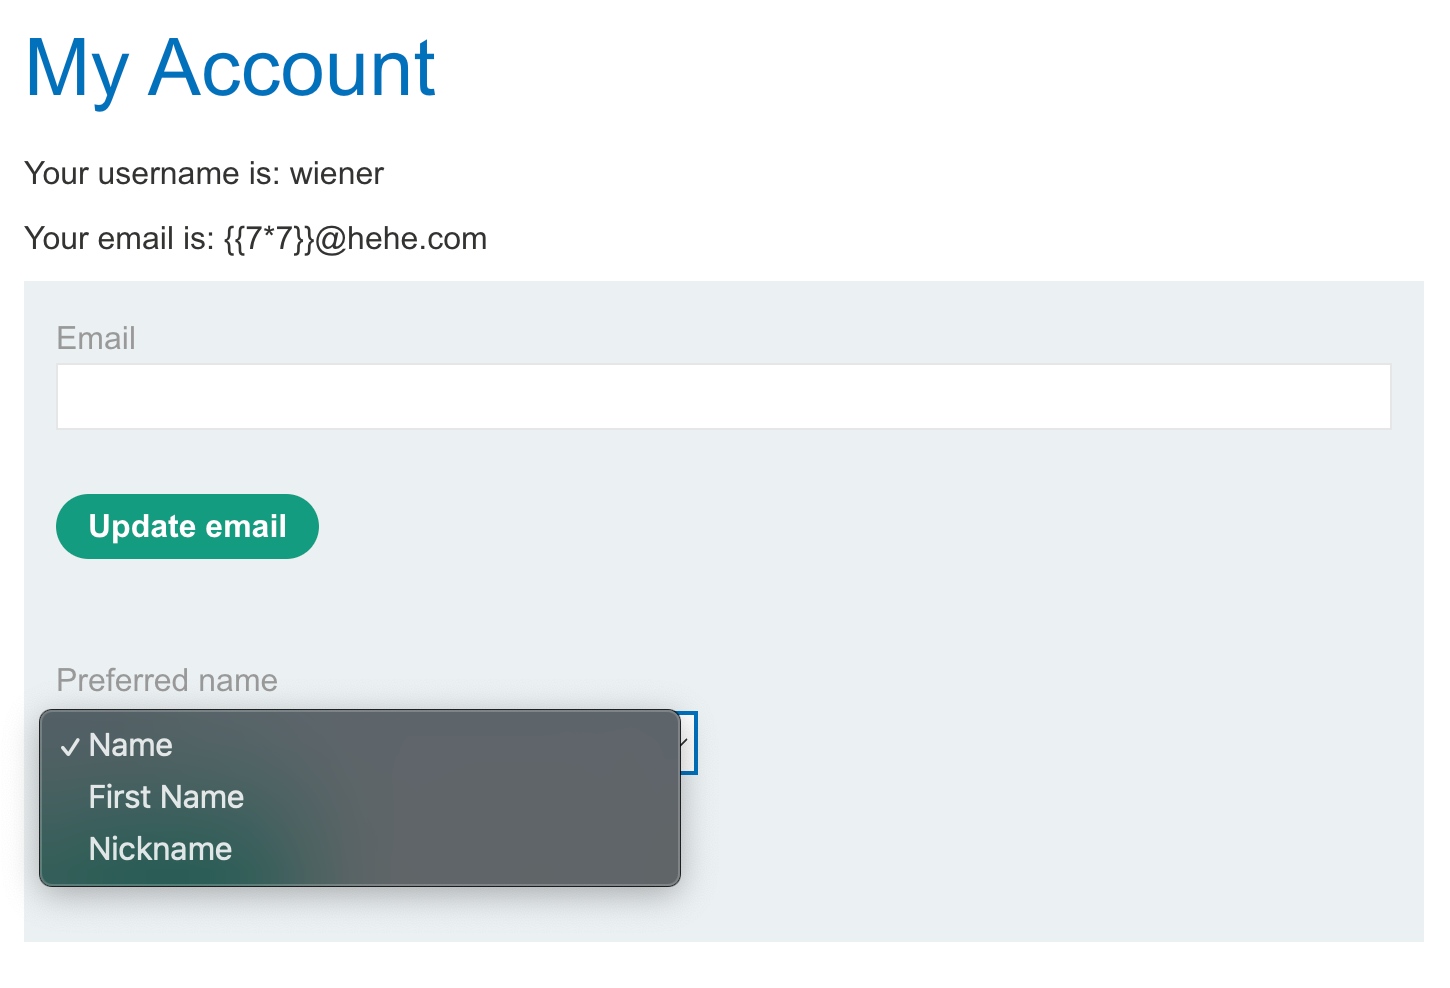Viewport: 1450px width, 988px height.
Task: Click the Preferred name dropdown chevron arrow
Action: tap(686, 743)
